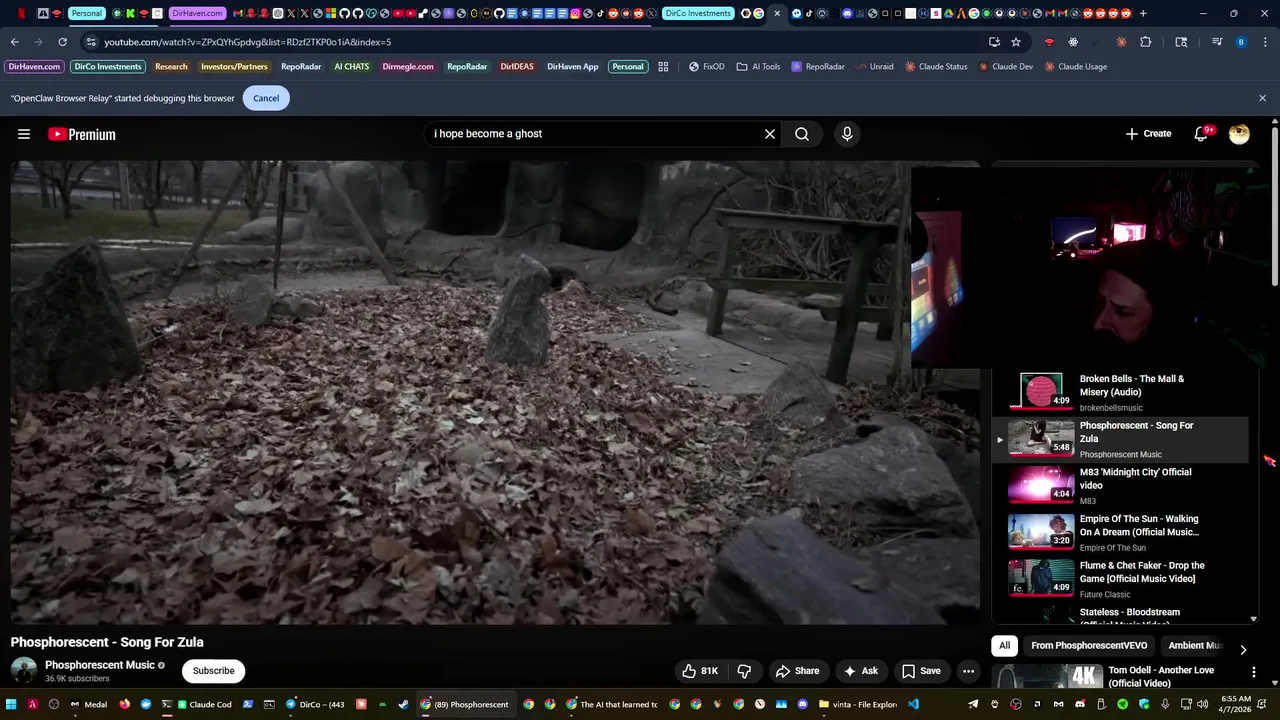Go to YouTube Premium home logo
Screen dimensions: 1280x720
(x=82, y=134)
